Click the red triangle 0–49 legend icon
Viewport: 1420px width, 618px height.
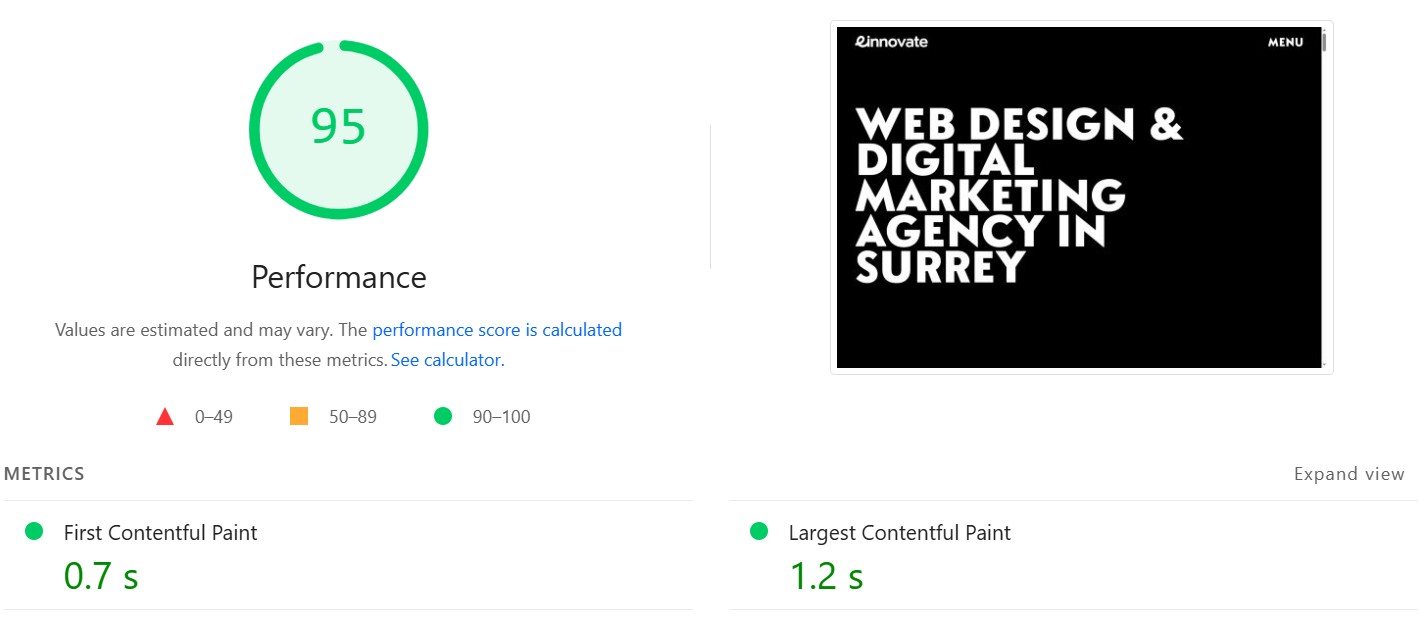pos(165,417)
